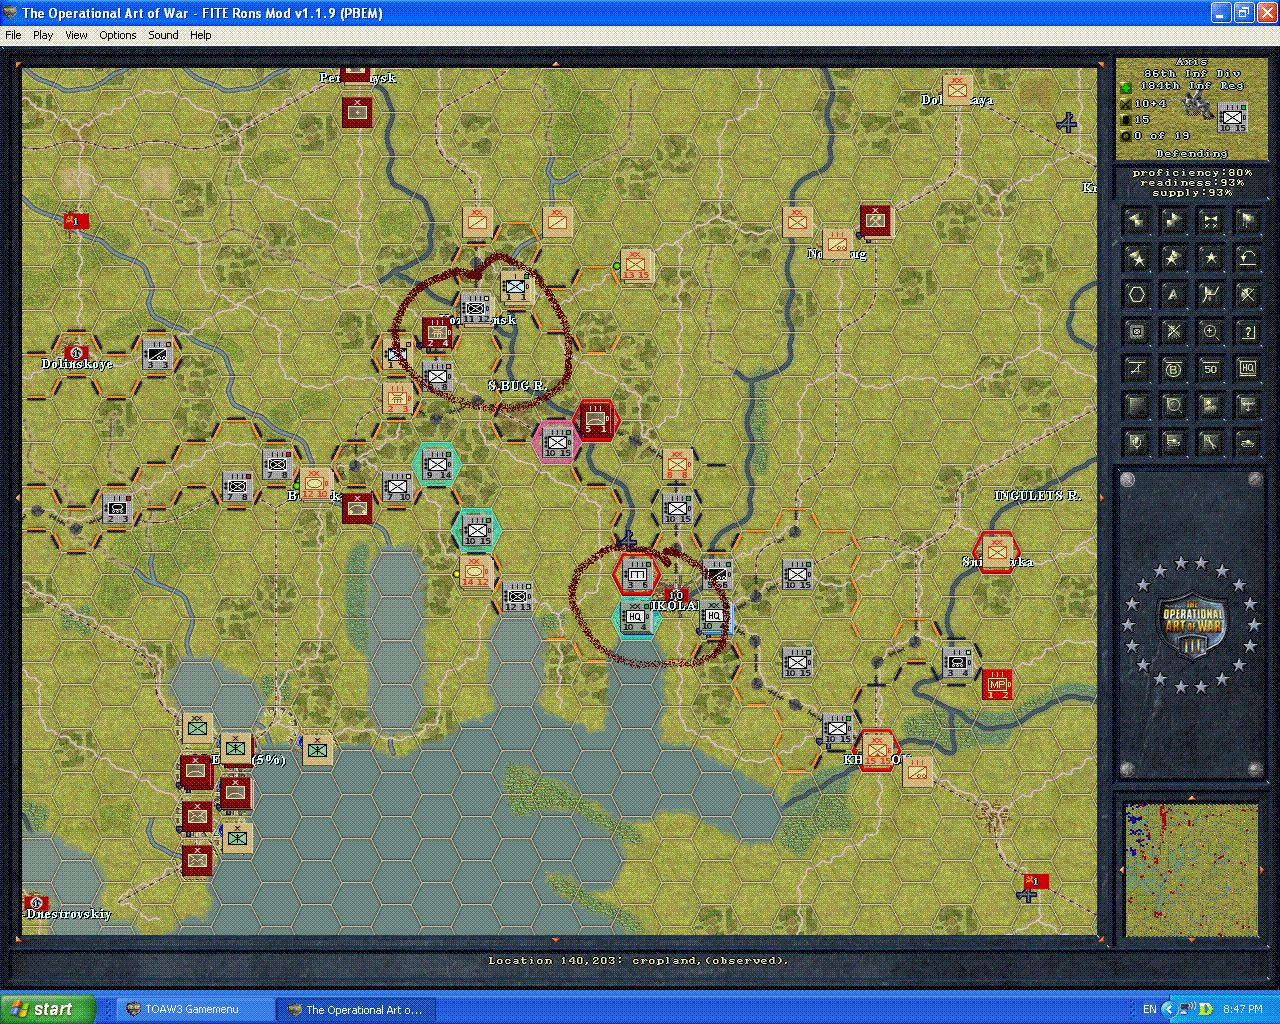Image resolution: width=1280 pixels, height=1024 pixels.
Task: Open game help with the "?" icon
Action: [x=1247, y=331]
